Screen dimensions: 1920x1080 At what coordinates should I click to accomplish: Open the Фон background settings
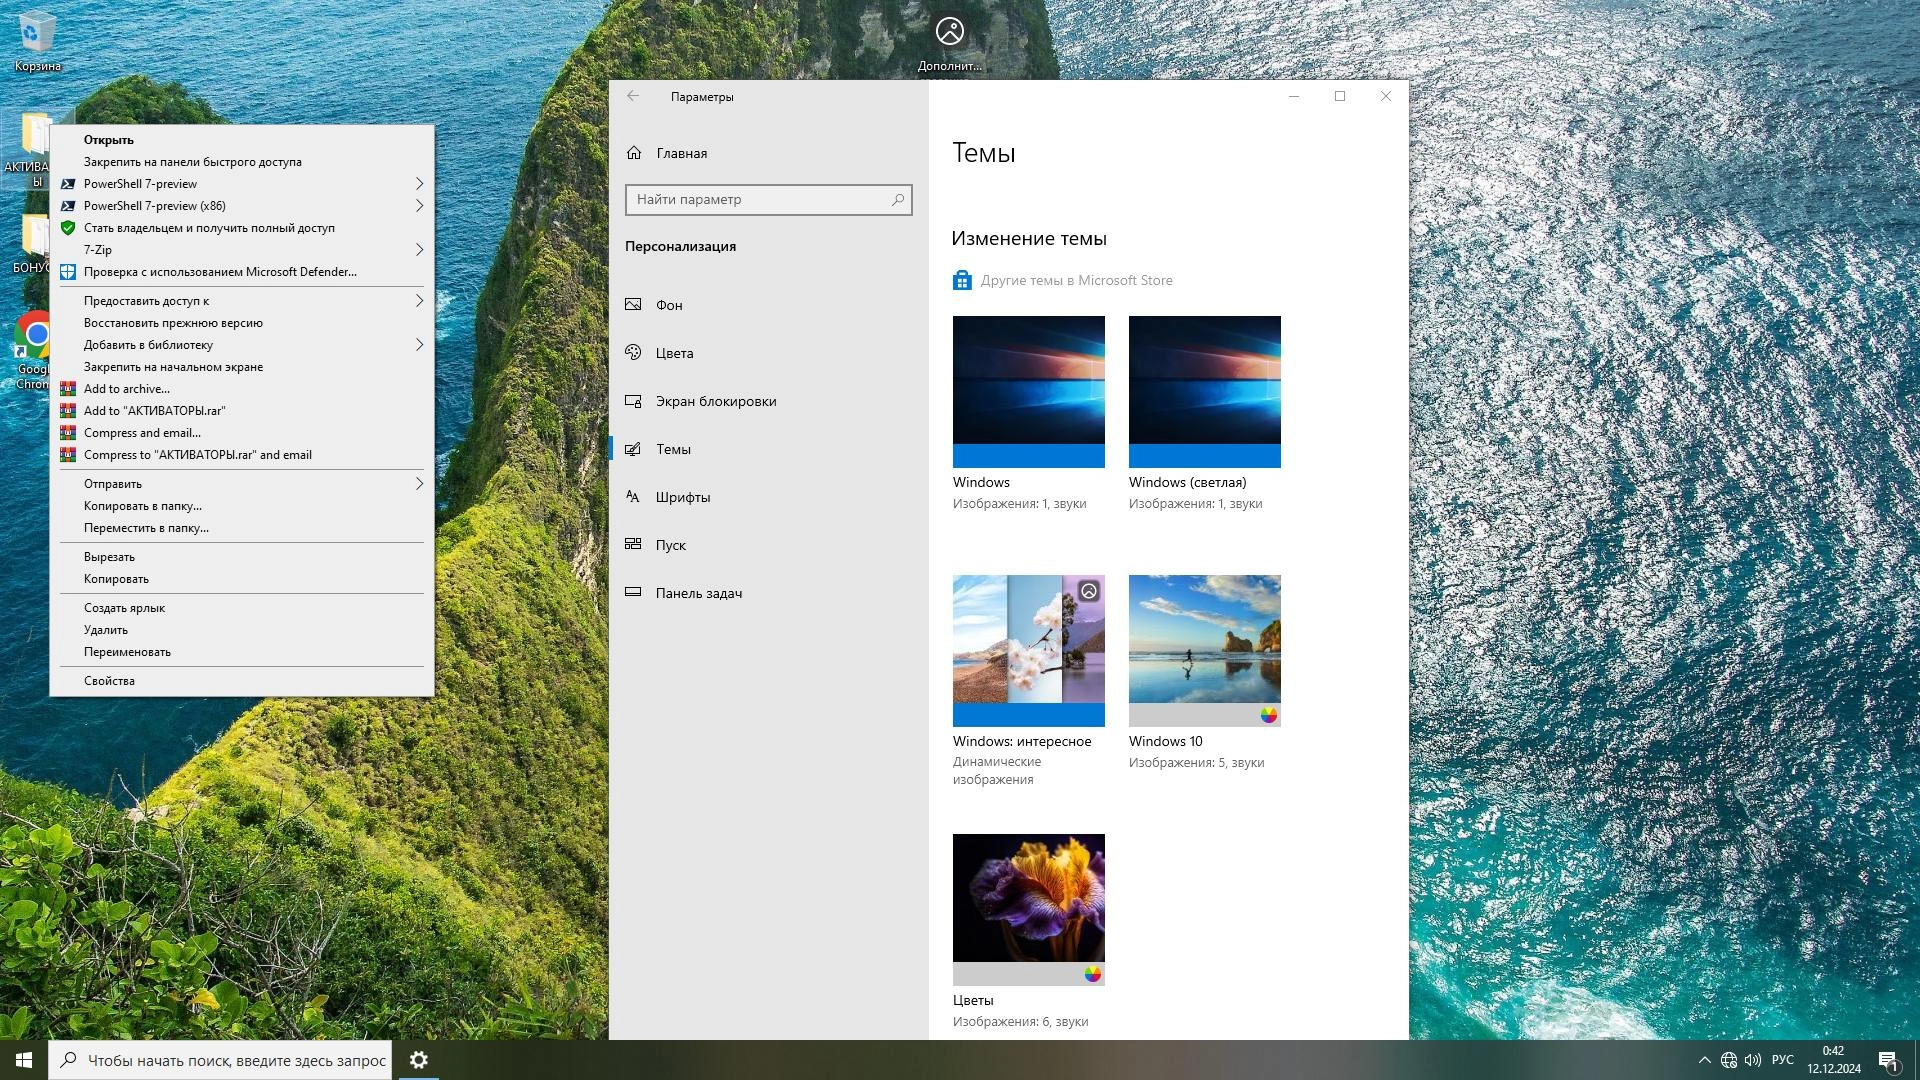(x=669, y=305)
